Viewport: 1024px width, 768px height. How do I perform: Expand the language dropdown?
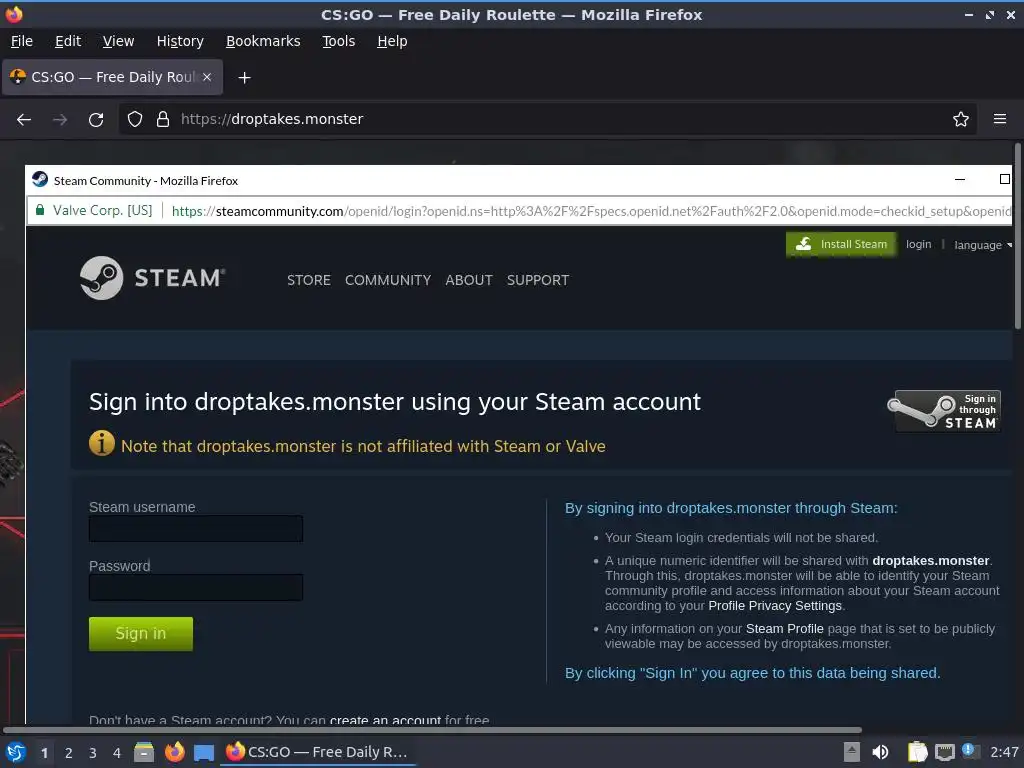coord(983,245)
